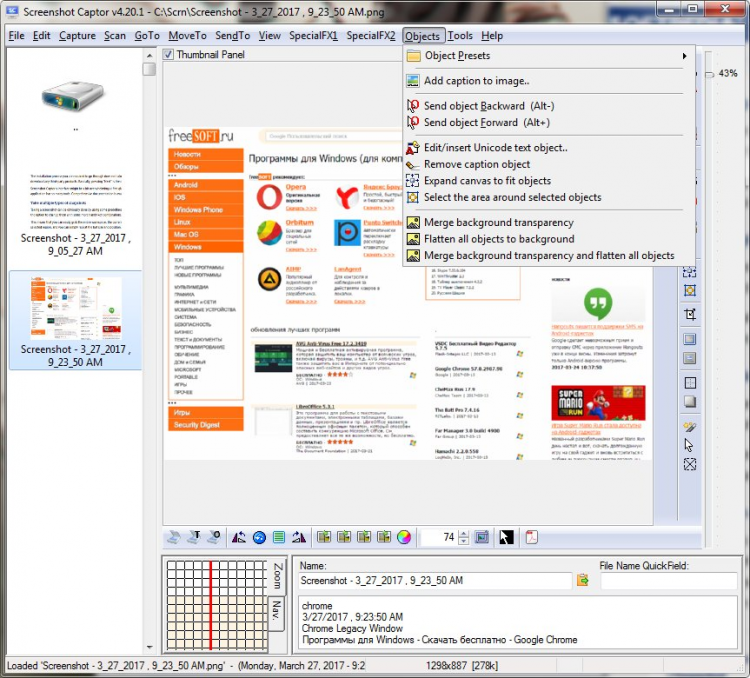
Task: Click the square with dotted divider icon
Action: [x=689, y=383]
